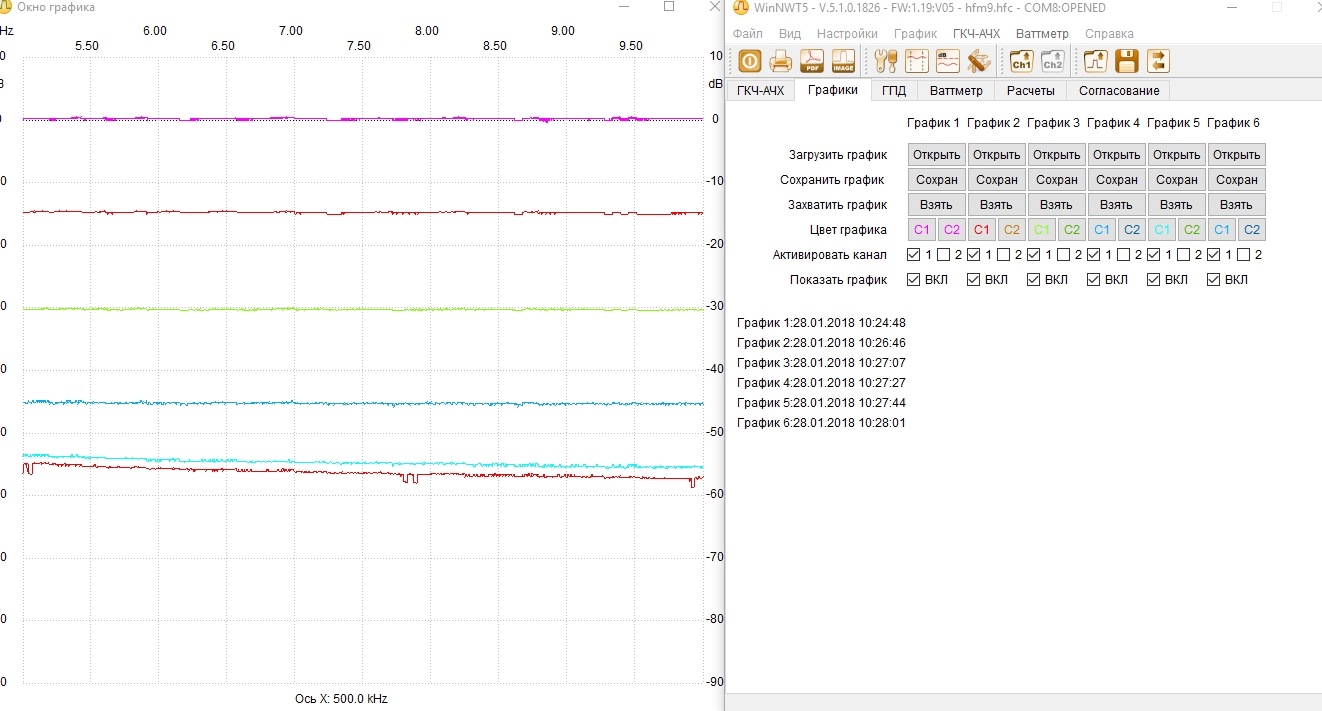Click the power on/off toolbar icon
Screen dimensions: 1322x711
(x=750, y=62)
